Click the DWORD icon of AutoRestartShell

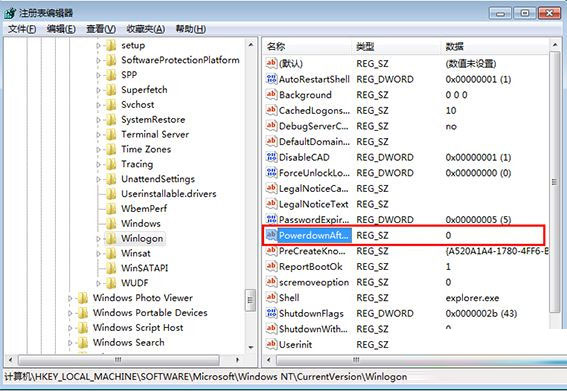[x=271, y=79]
